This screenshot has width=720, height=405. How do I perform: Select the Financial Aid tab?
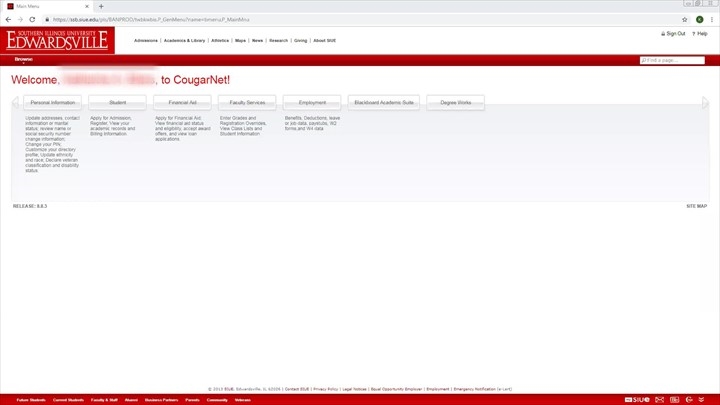click(x=182, y=102)
